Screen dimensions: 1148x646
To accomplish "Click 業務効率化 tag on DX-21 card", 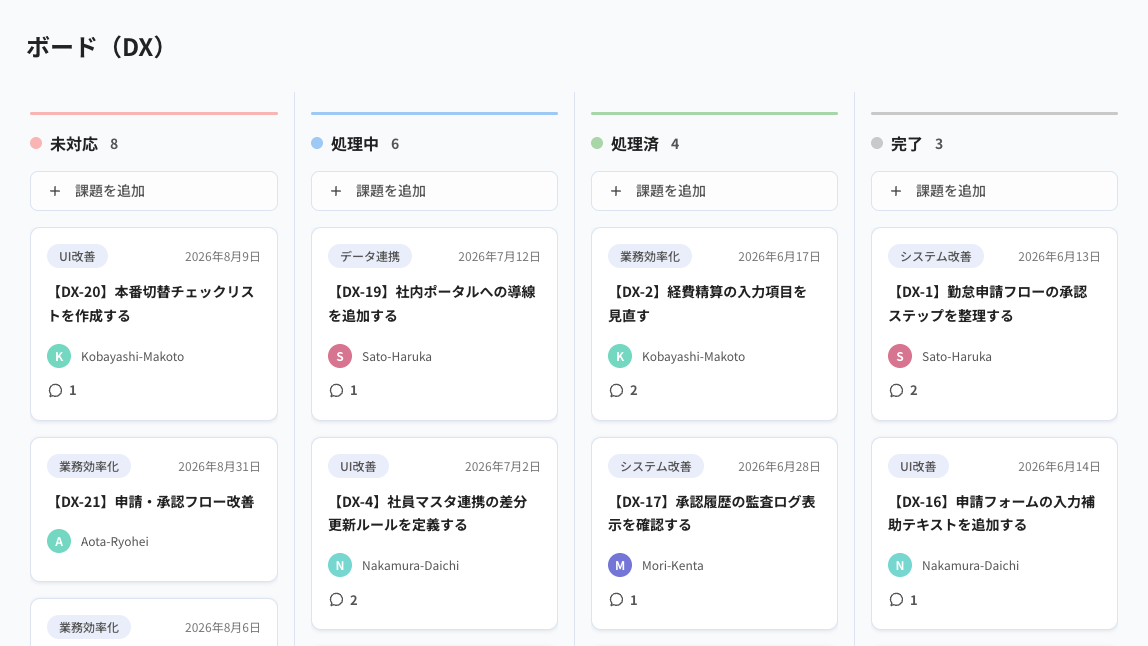I will (x=89, y=467).
